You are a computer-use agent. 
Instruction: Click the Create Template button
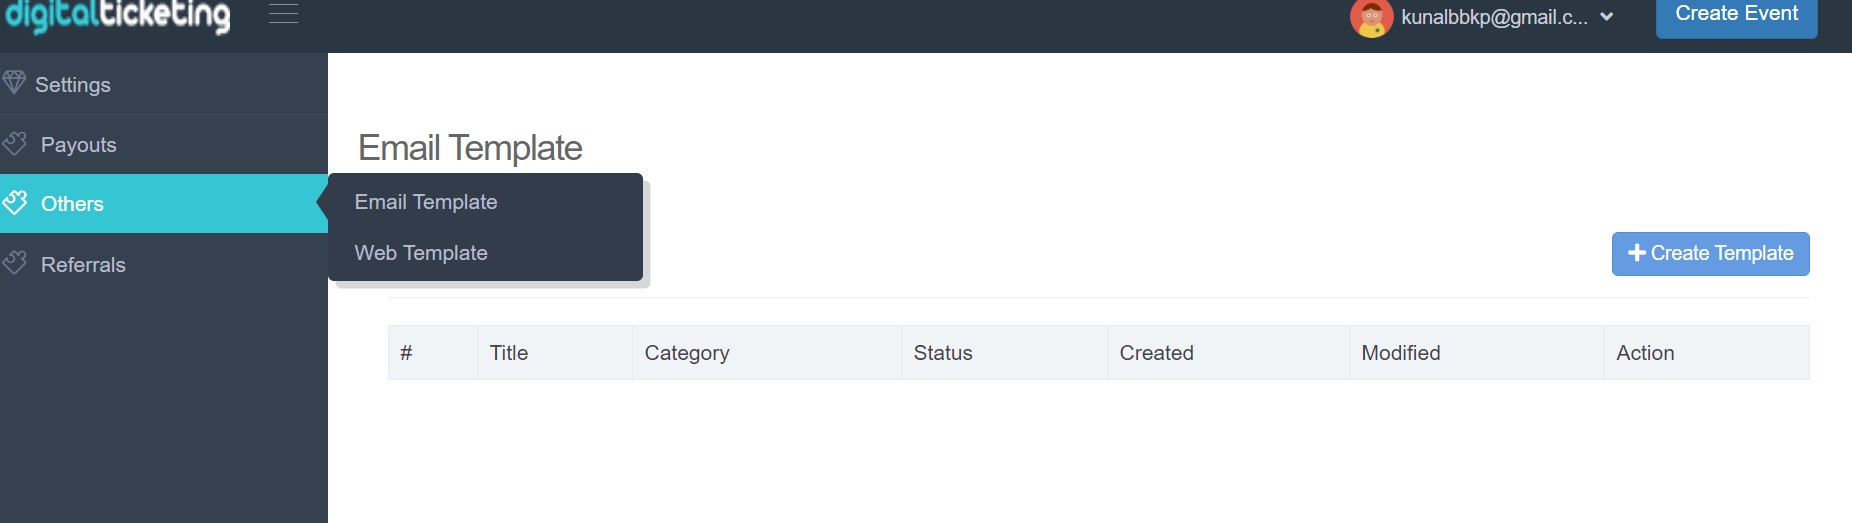(x=1710, y=254)
